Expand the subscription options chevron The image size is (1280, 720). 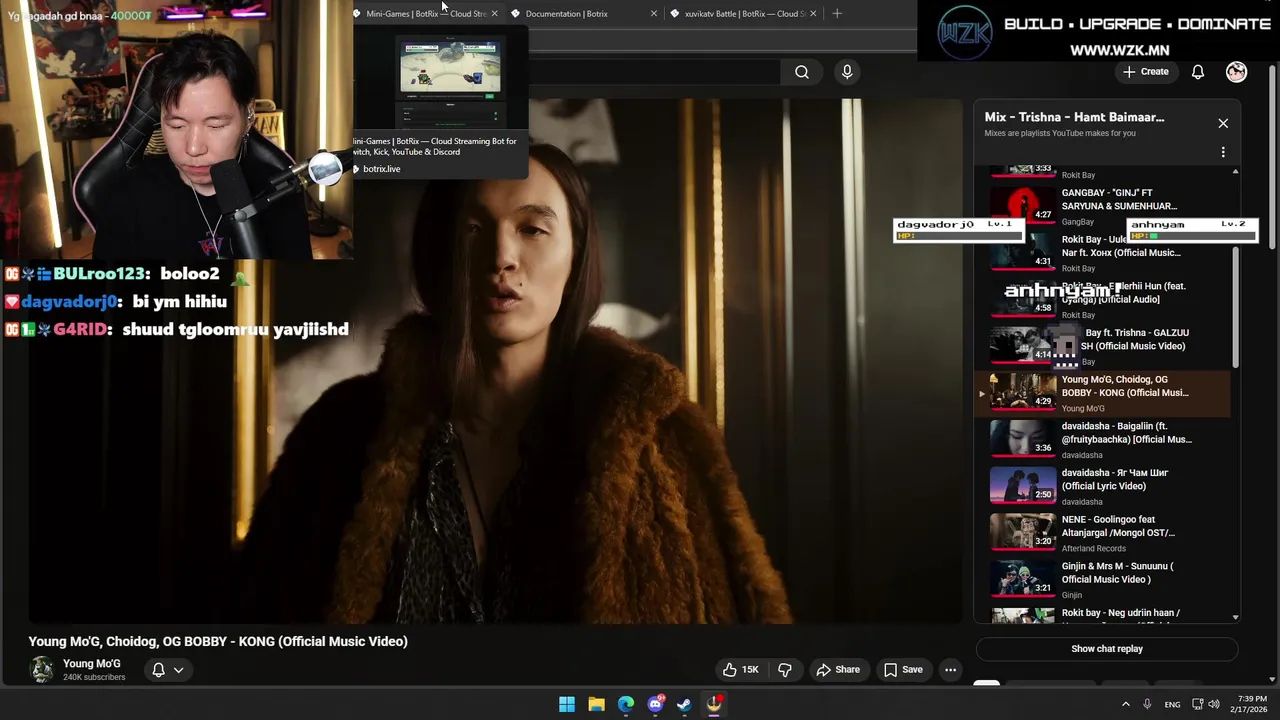click(179, 670)
